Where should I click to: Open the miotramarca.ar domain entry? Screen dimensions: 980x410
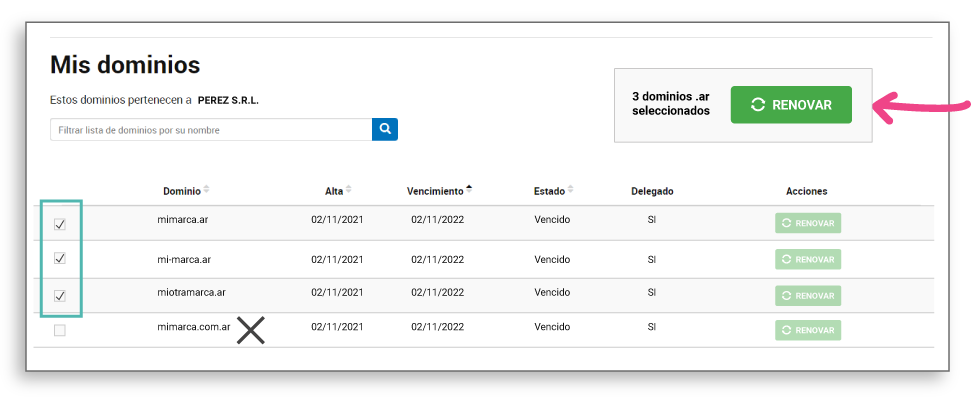192,293
